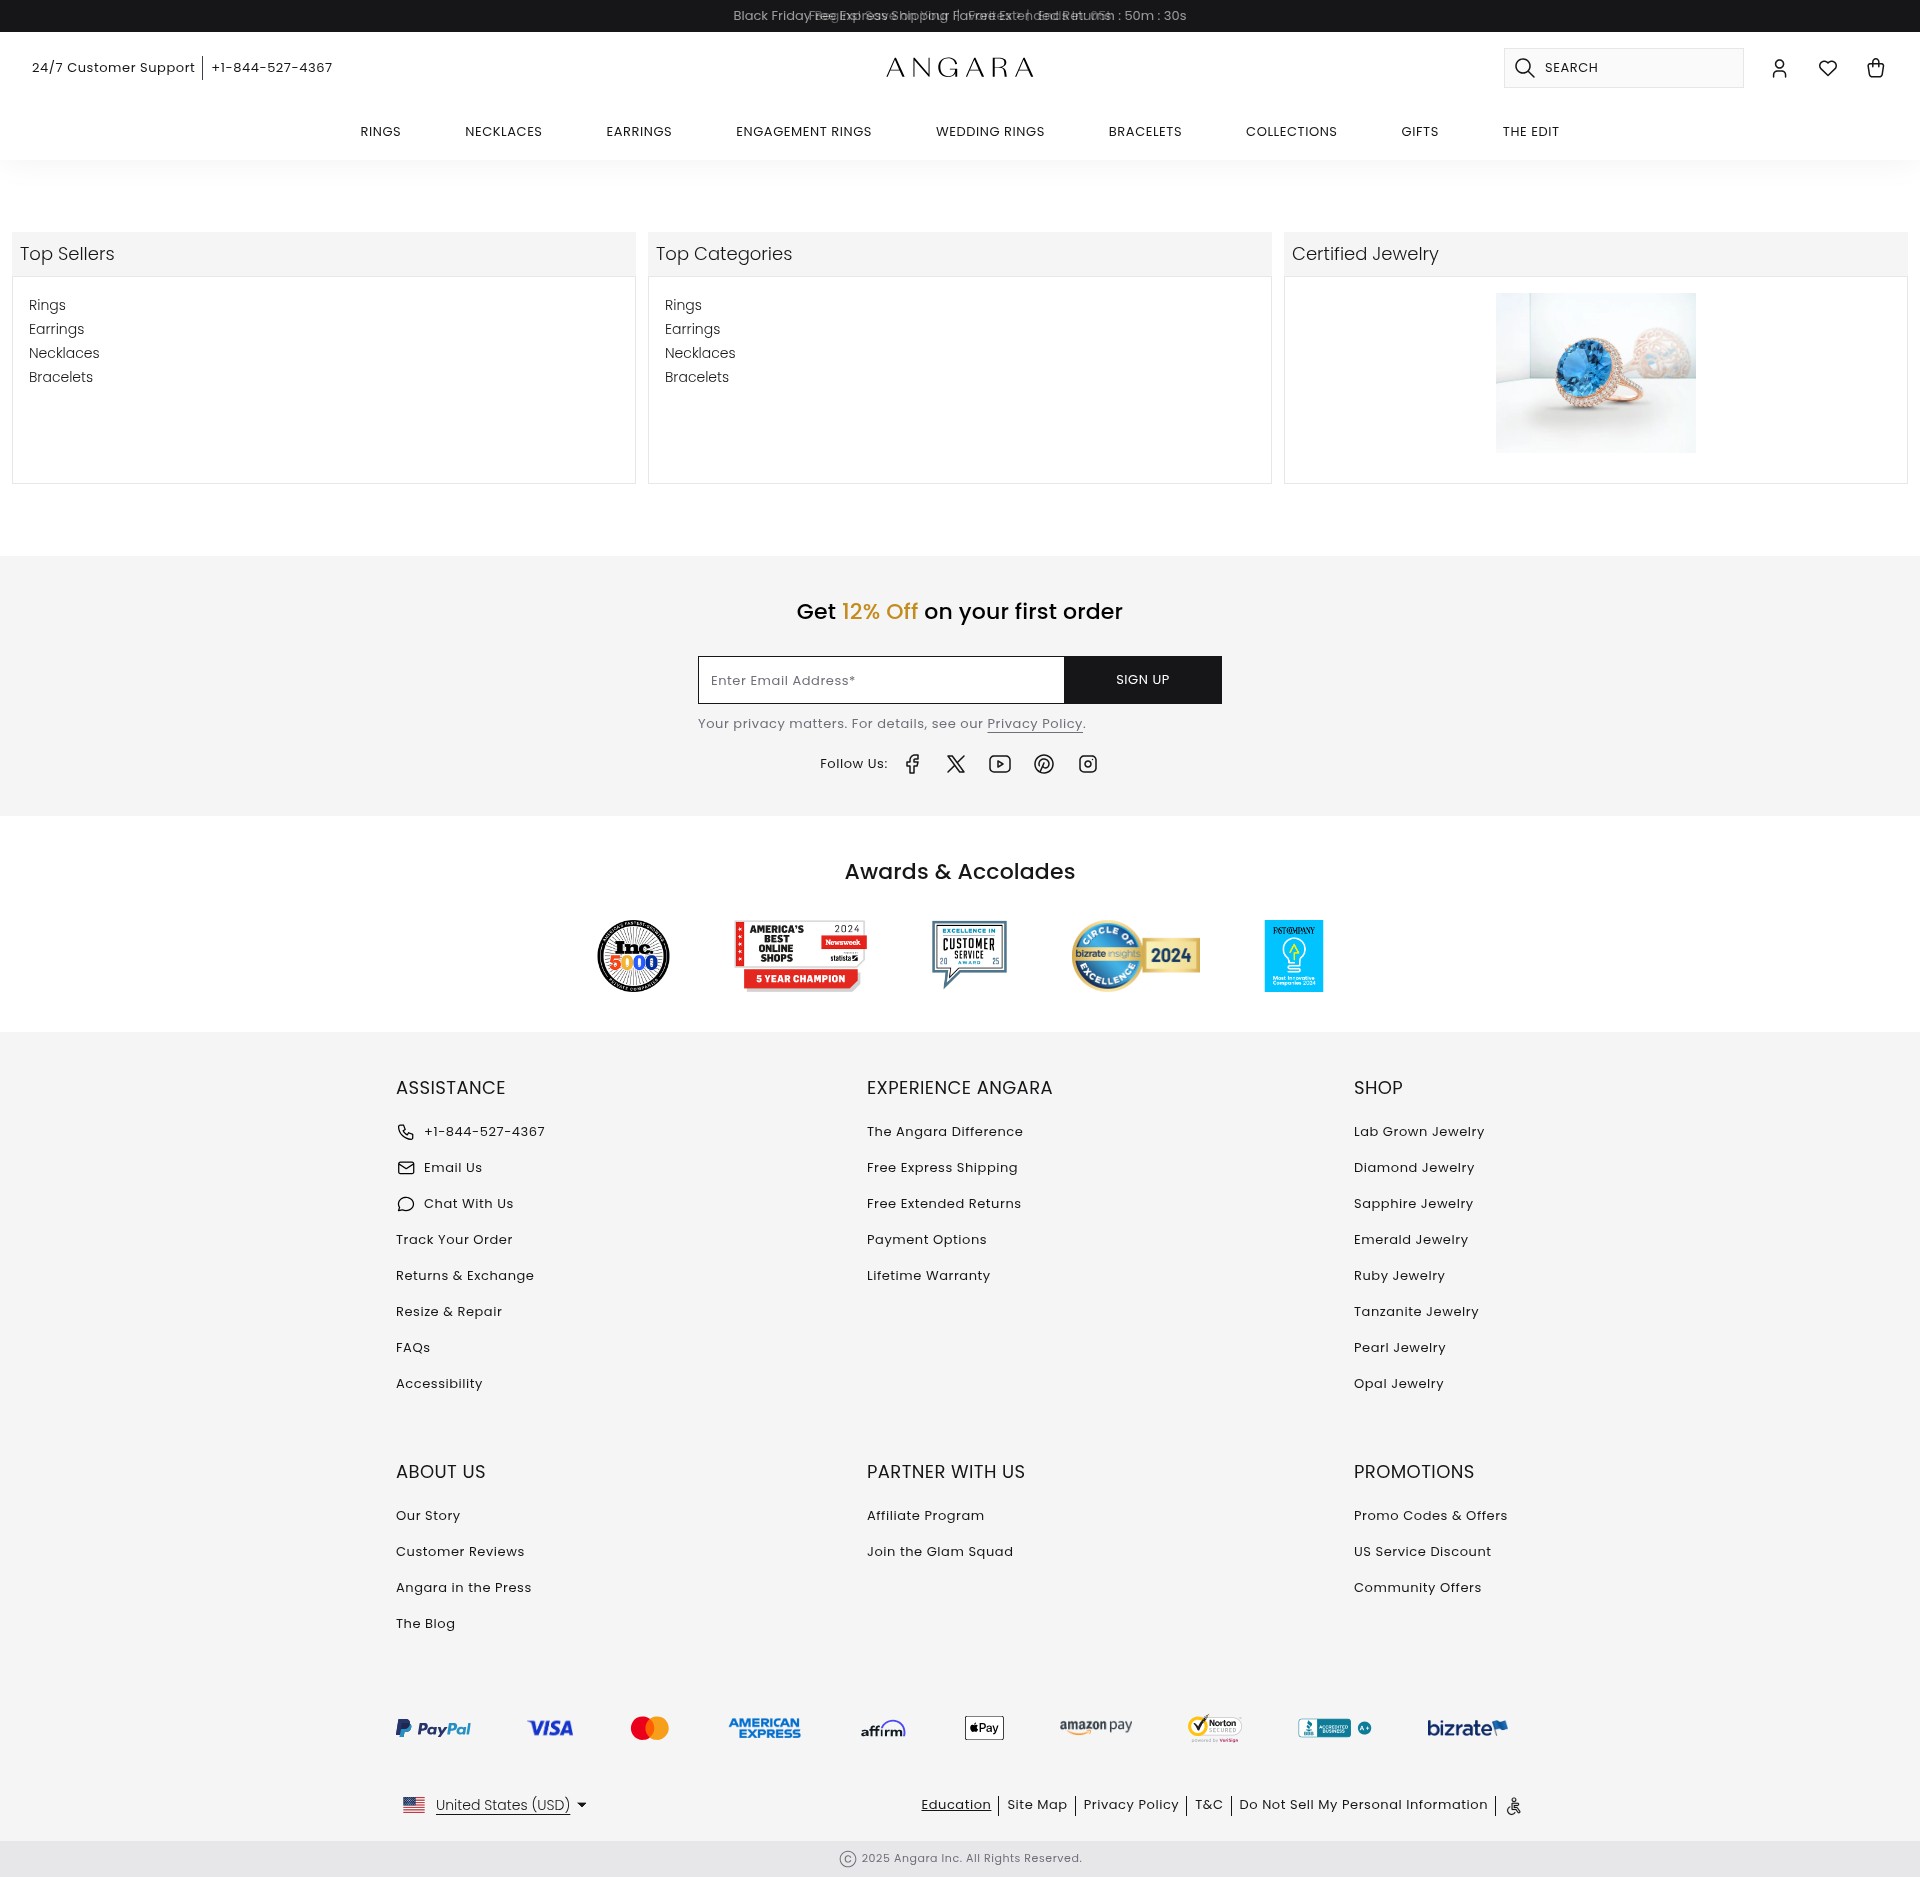Image resolution: width=1920 pixels, height=1877 pixels.
Task: Click the header phone number +1-844-527-4367
Action: pos(272,68)
